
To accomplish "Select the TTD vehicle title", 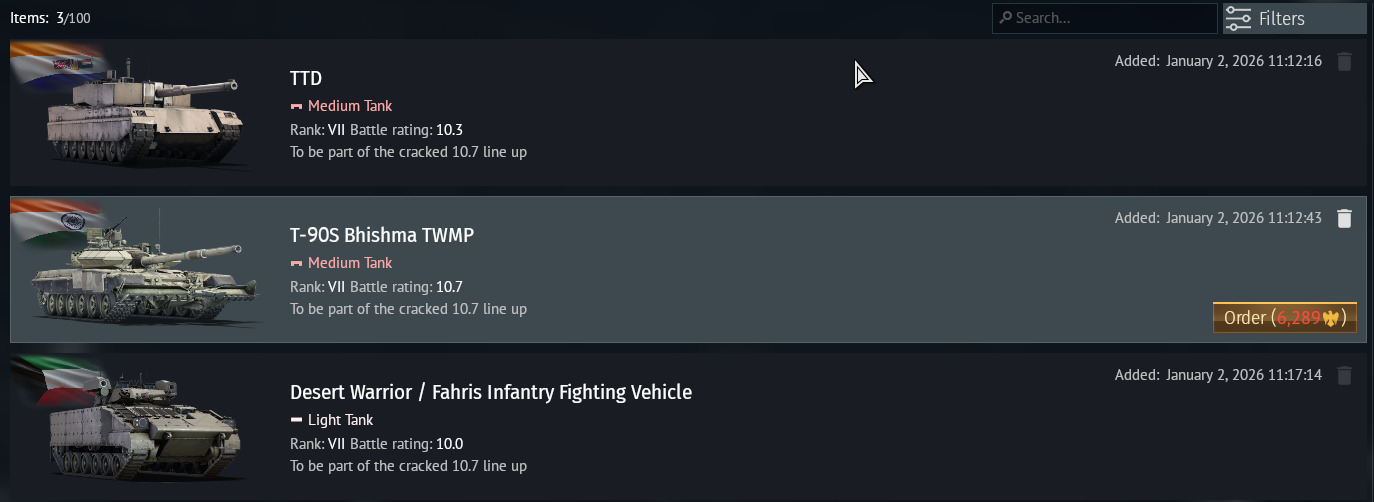I will pyautogui.click(x=306, y=79).
